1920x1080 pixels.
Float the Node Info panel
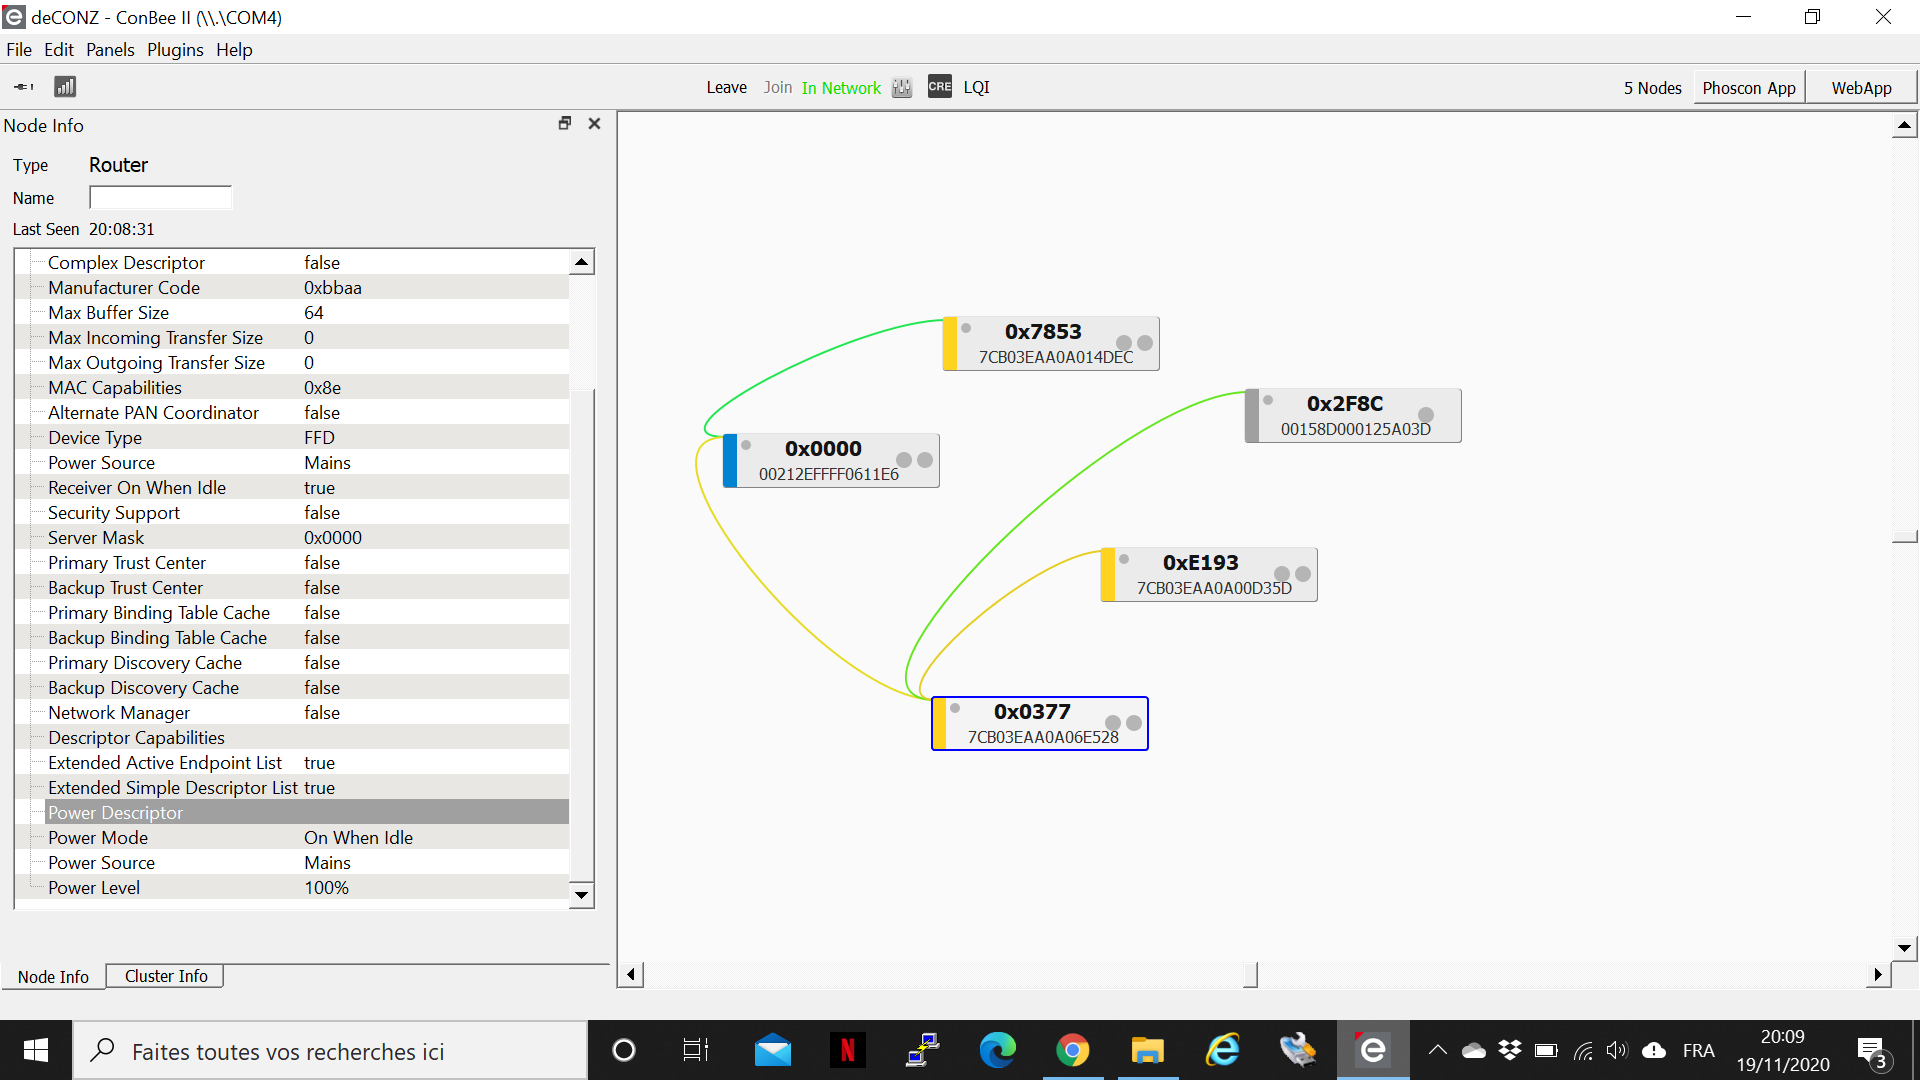pyautogui.click(x=565, y=124)
